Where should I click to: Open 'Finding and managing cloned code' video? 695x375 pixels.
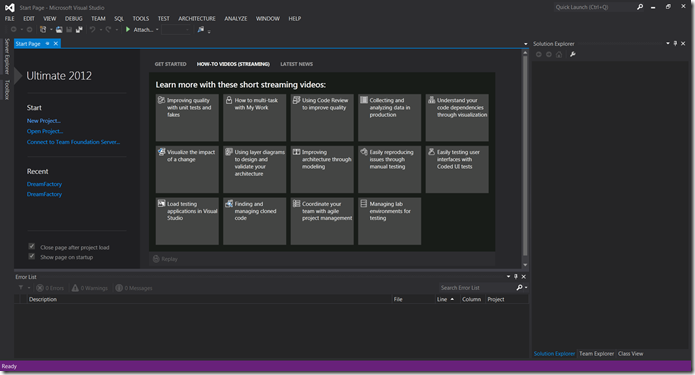[254, 221]
